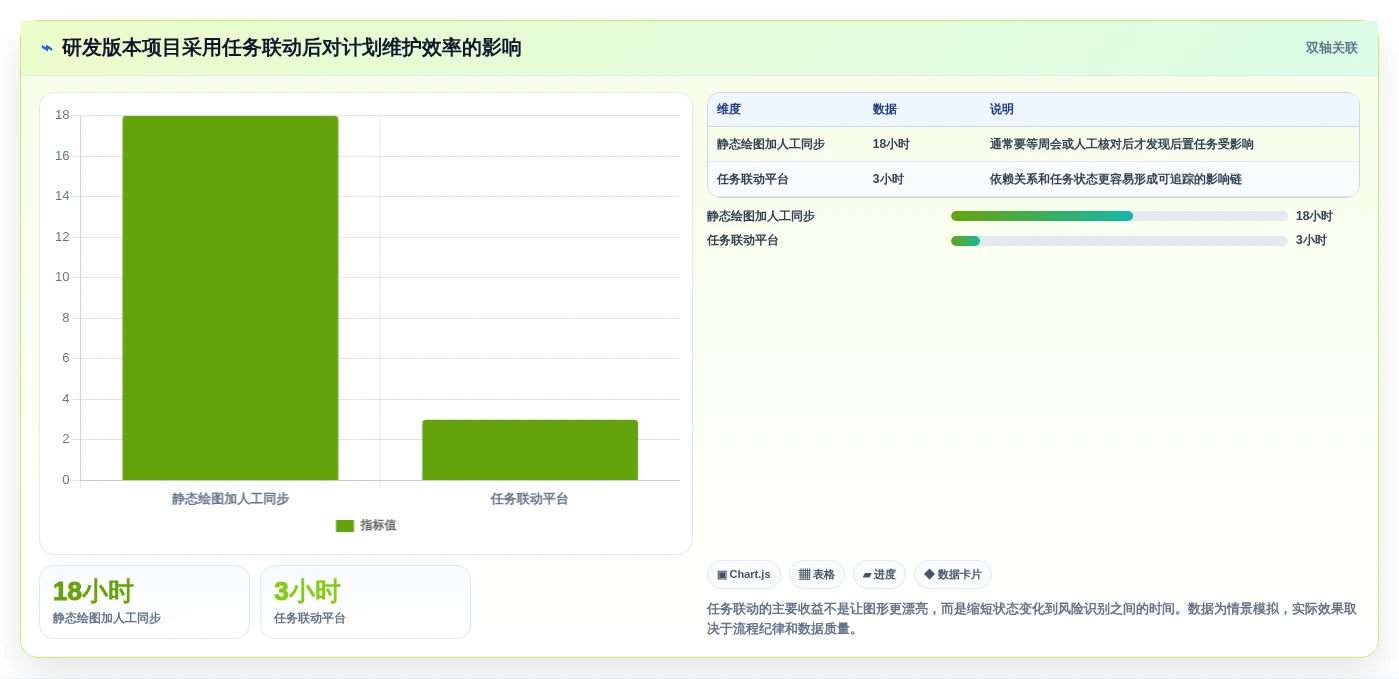The width and height of the screenshot is (1399, 679).
Task: Click the 表格 tag chip
Action: click(x=816, y=575)
